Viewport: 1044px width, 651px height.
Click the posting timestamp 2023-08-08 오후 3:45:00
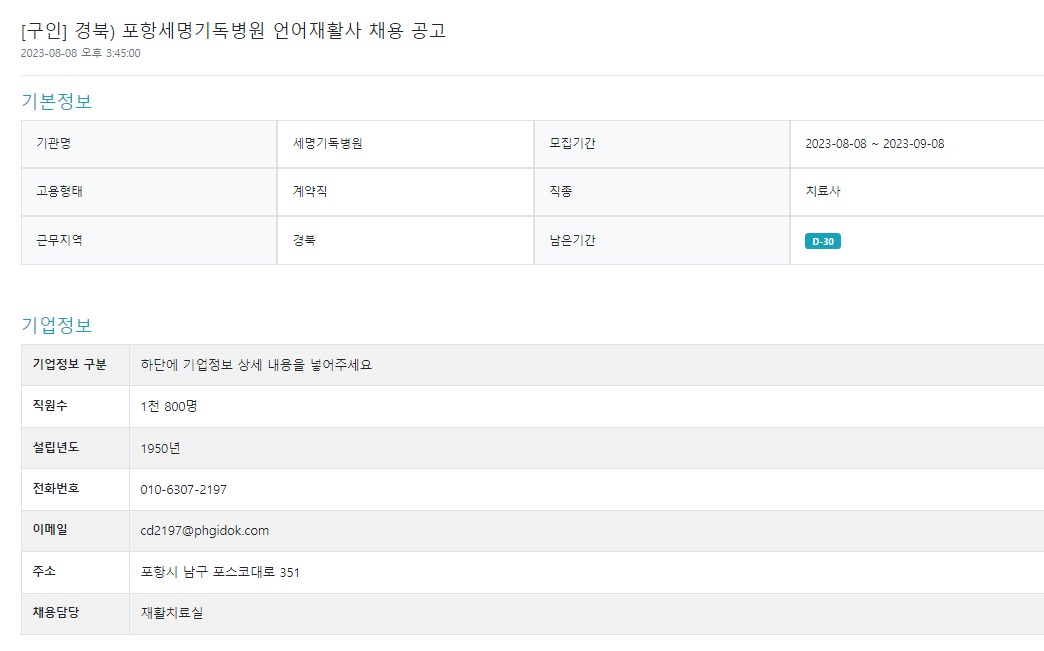[x=81, y=53]
